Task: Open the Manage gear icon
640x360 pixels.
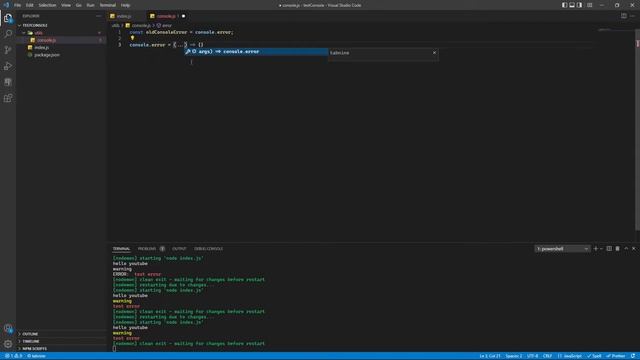Action: click(x=8, y=344)
